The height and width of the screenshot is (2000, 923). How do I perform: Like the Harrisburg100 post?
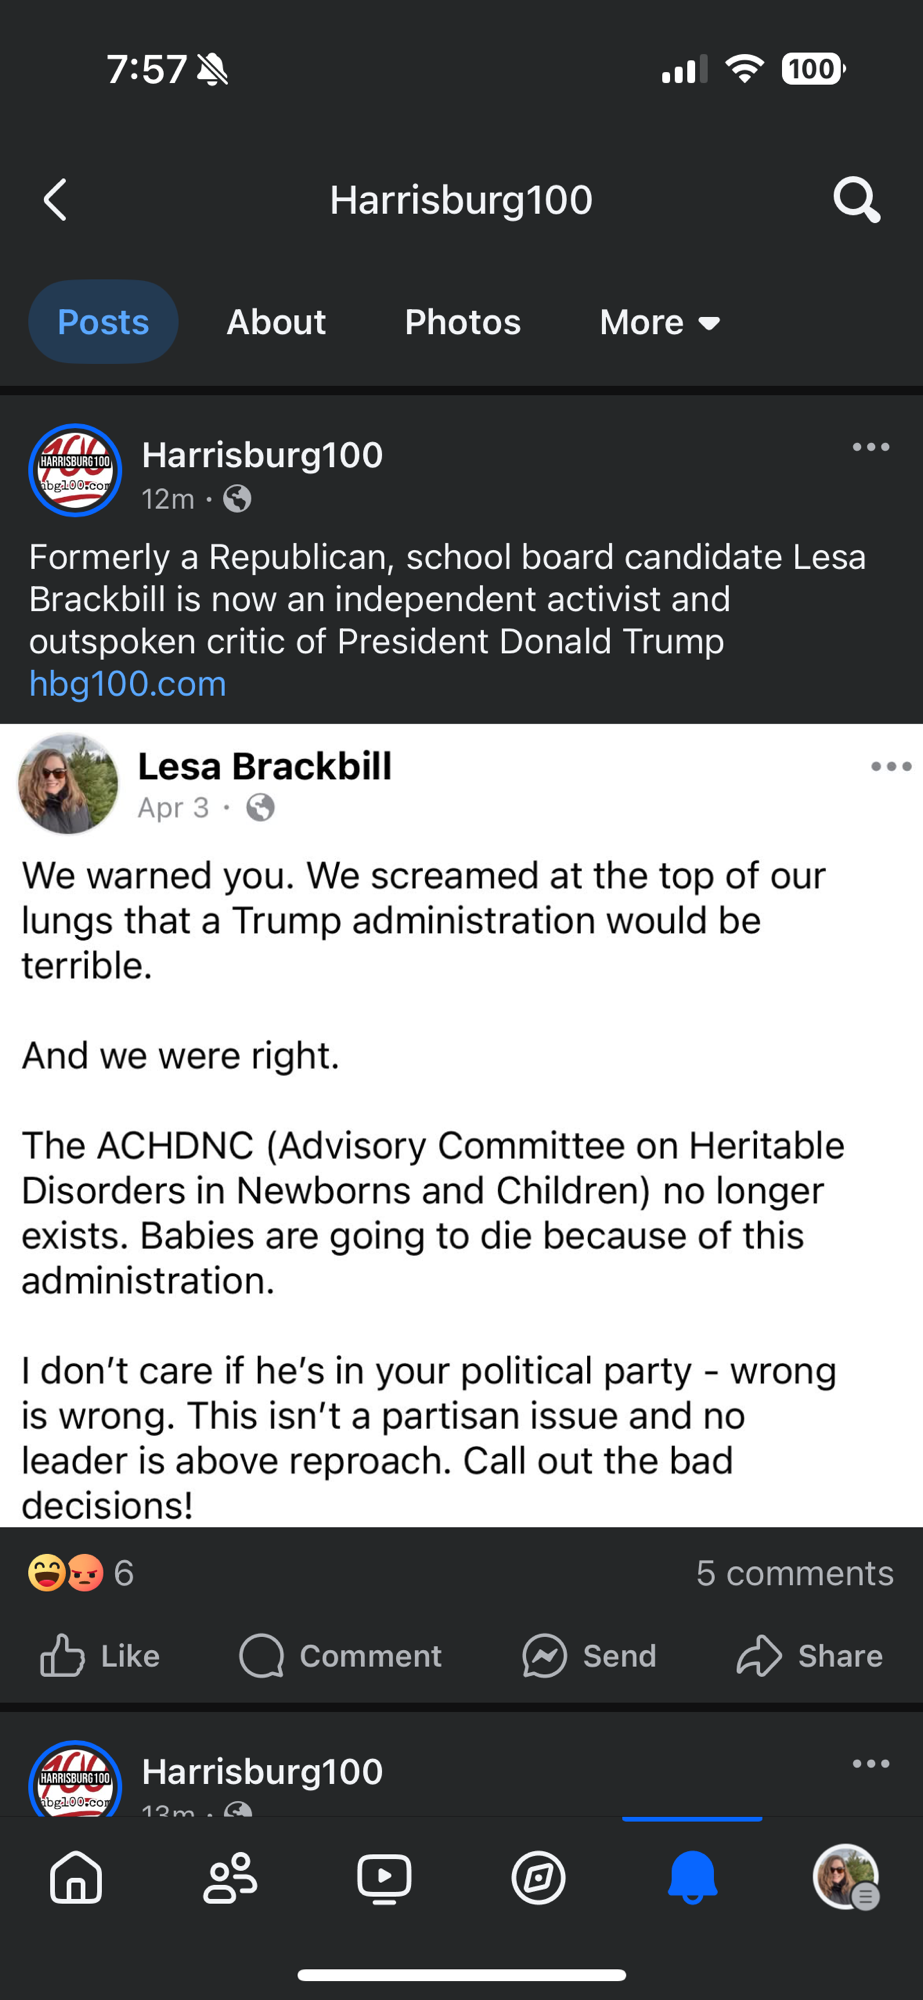100,1656
